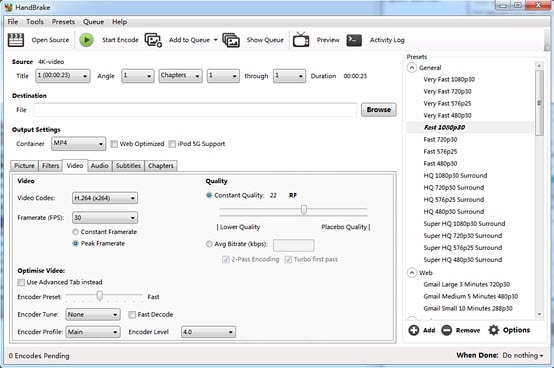This screenshot has height=368, width=554.
Task: Click the Browse button
Action: coord(378,110)
